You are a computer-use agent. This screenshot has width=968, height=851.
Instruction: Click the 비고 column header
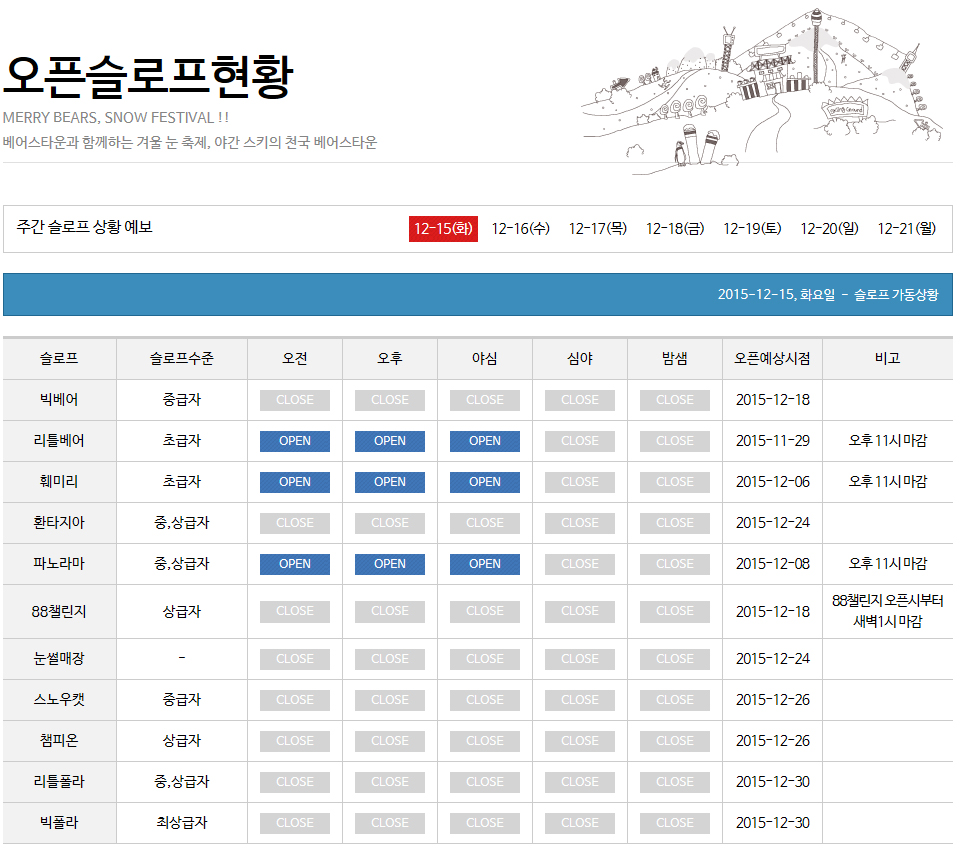click(x=887, y=358)
